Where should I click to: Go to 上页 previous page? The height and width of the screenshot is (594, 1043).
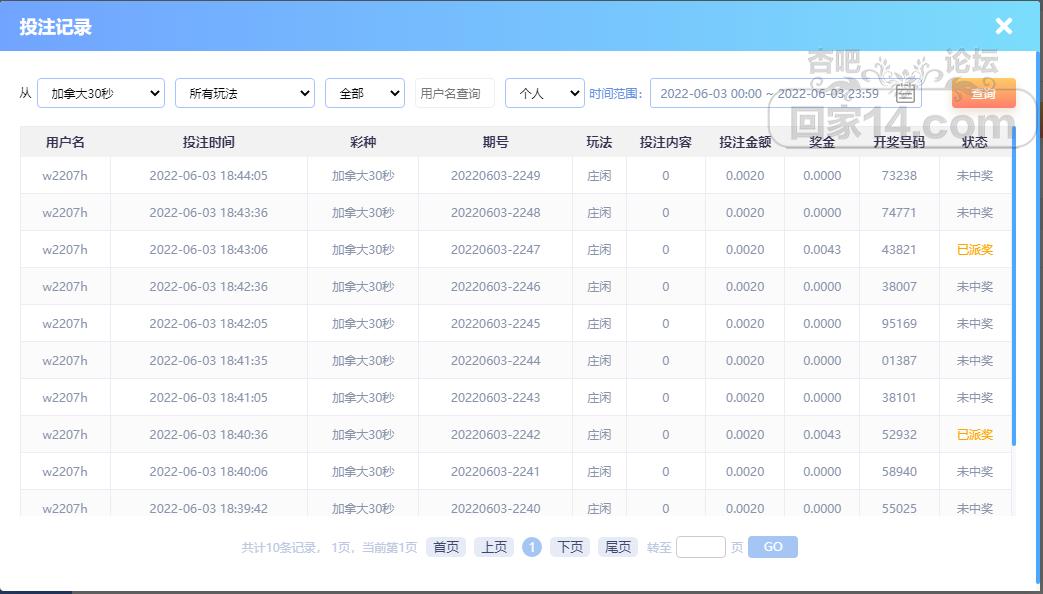tap(494, 547)
